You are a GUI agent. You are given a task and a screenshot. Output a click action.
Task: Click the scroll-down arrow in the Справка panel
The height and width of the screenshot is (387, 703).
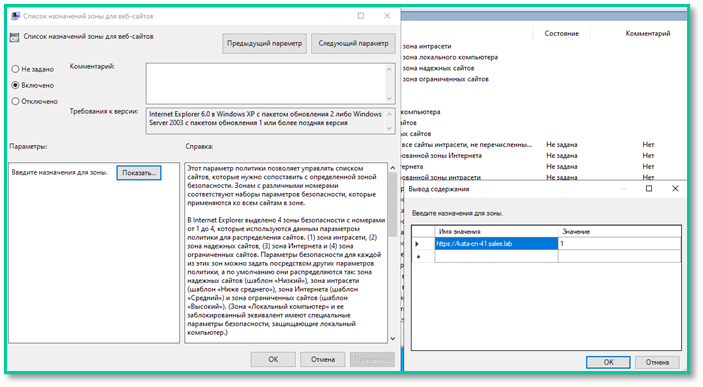pos(393,339)
